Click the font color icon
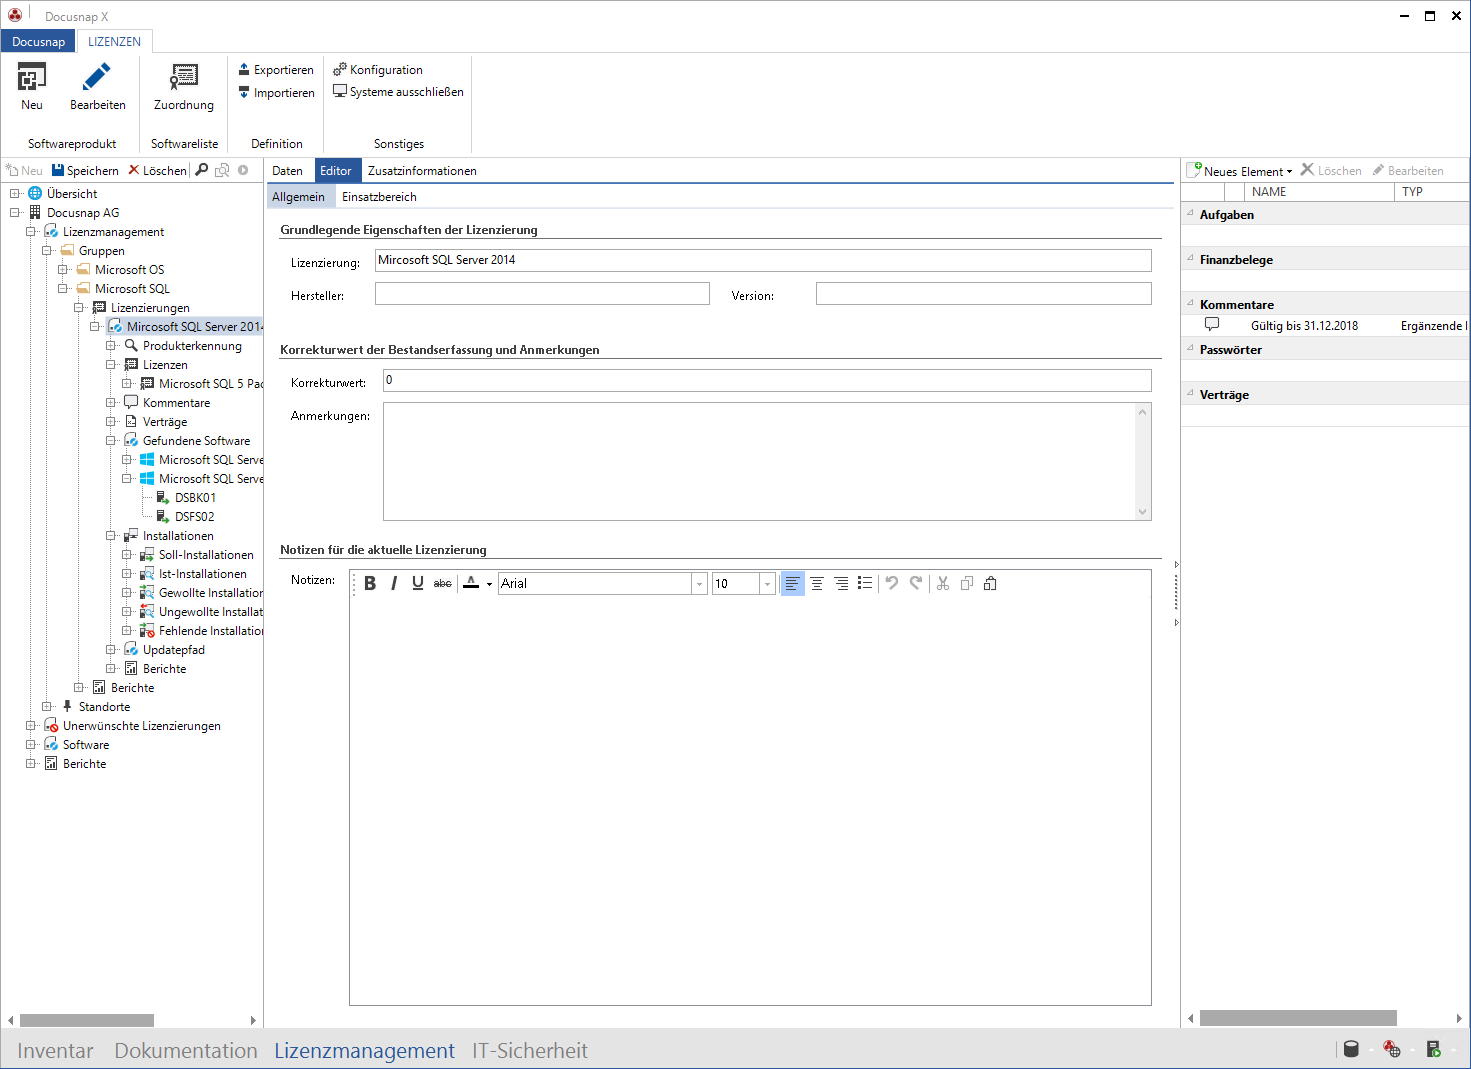Image resolution: width=1471 pixels, height=1069 pixels. 471,583
